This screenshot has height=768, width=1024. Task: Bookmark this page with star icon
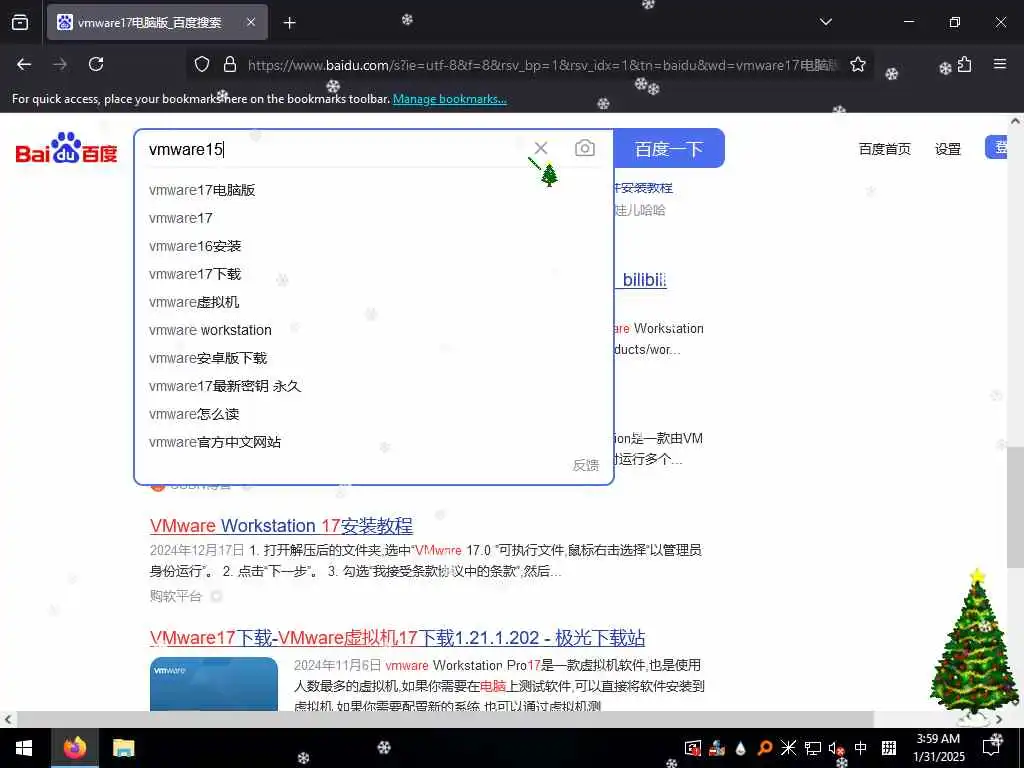click(857, 64)
